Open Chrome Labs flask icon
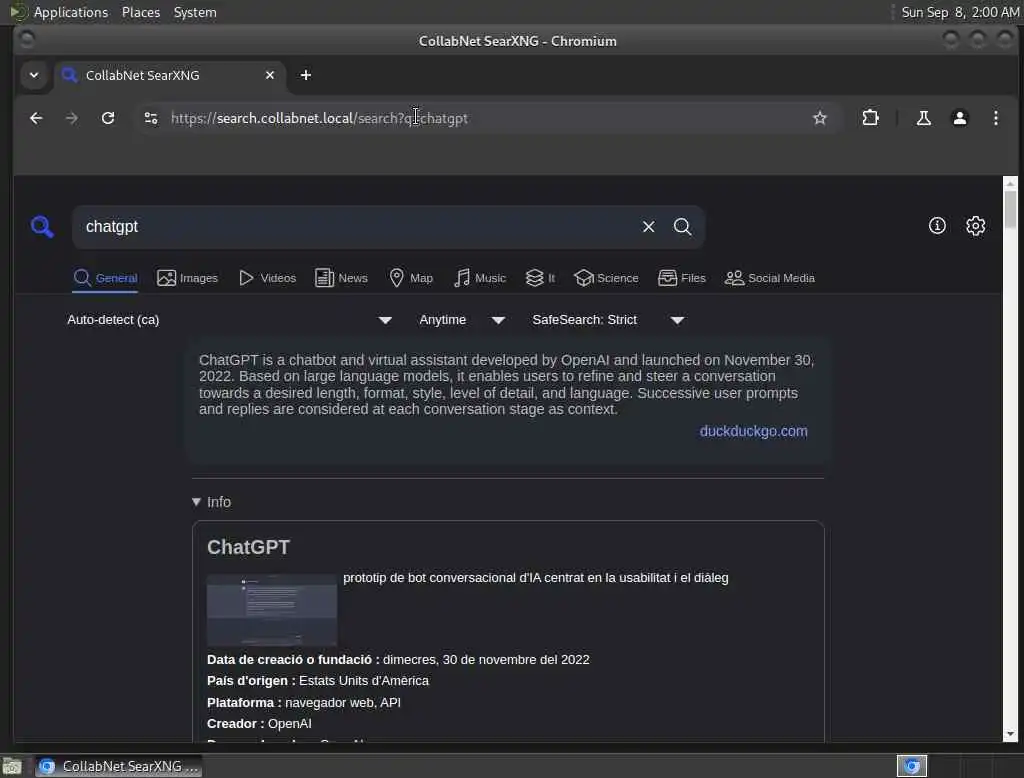Screen dimensions: 1024x778 923,118
